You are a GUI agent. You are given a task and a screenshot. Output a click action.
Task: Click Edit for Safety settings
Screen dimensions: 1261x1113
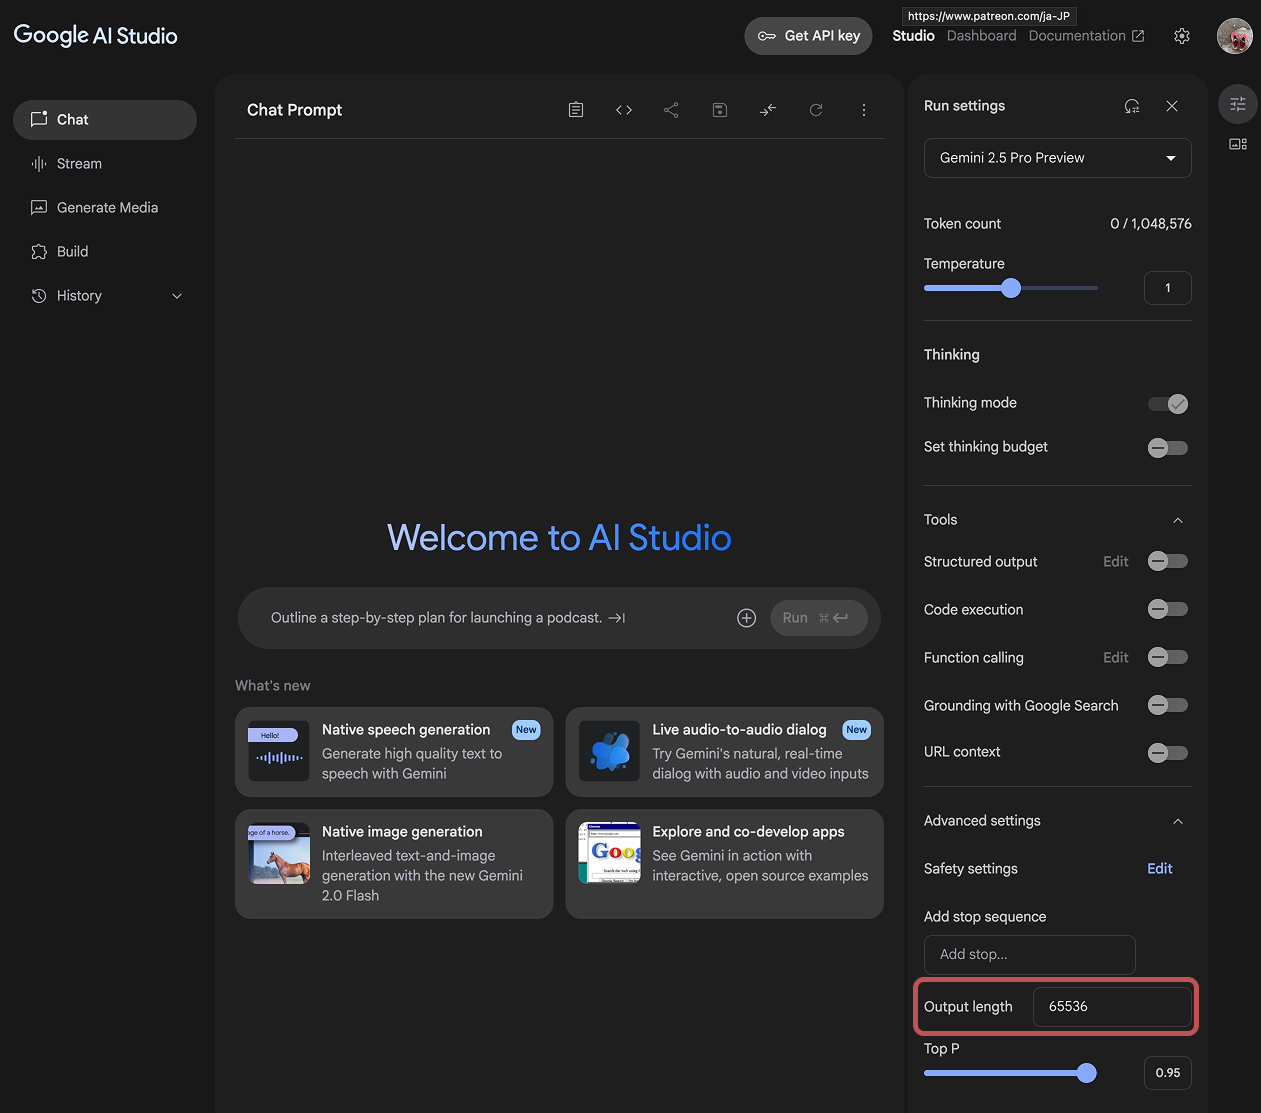[x=1160, y=869]
